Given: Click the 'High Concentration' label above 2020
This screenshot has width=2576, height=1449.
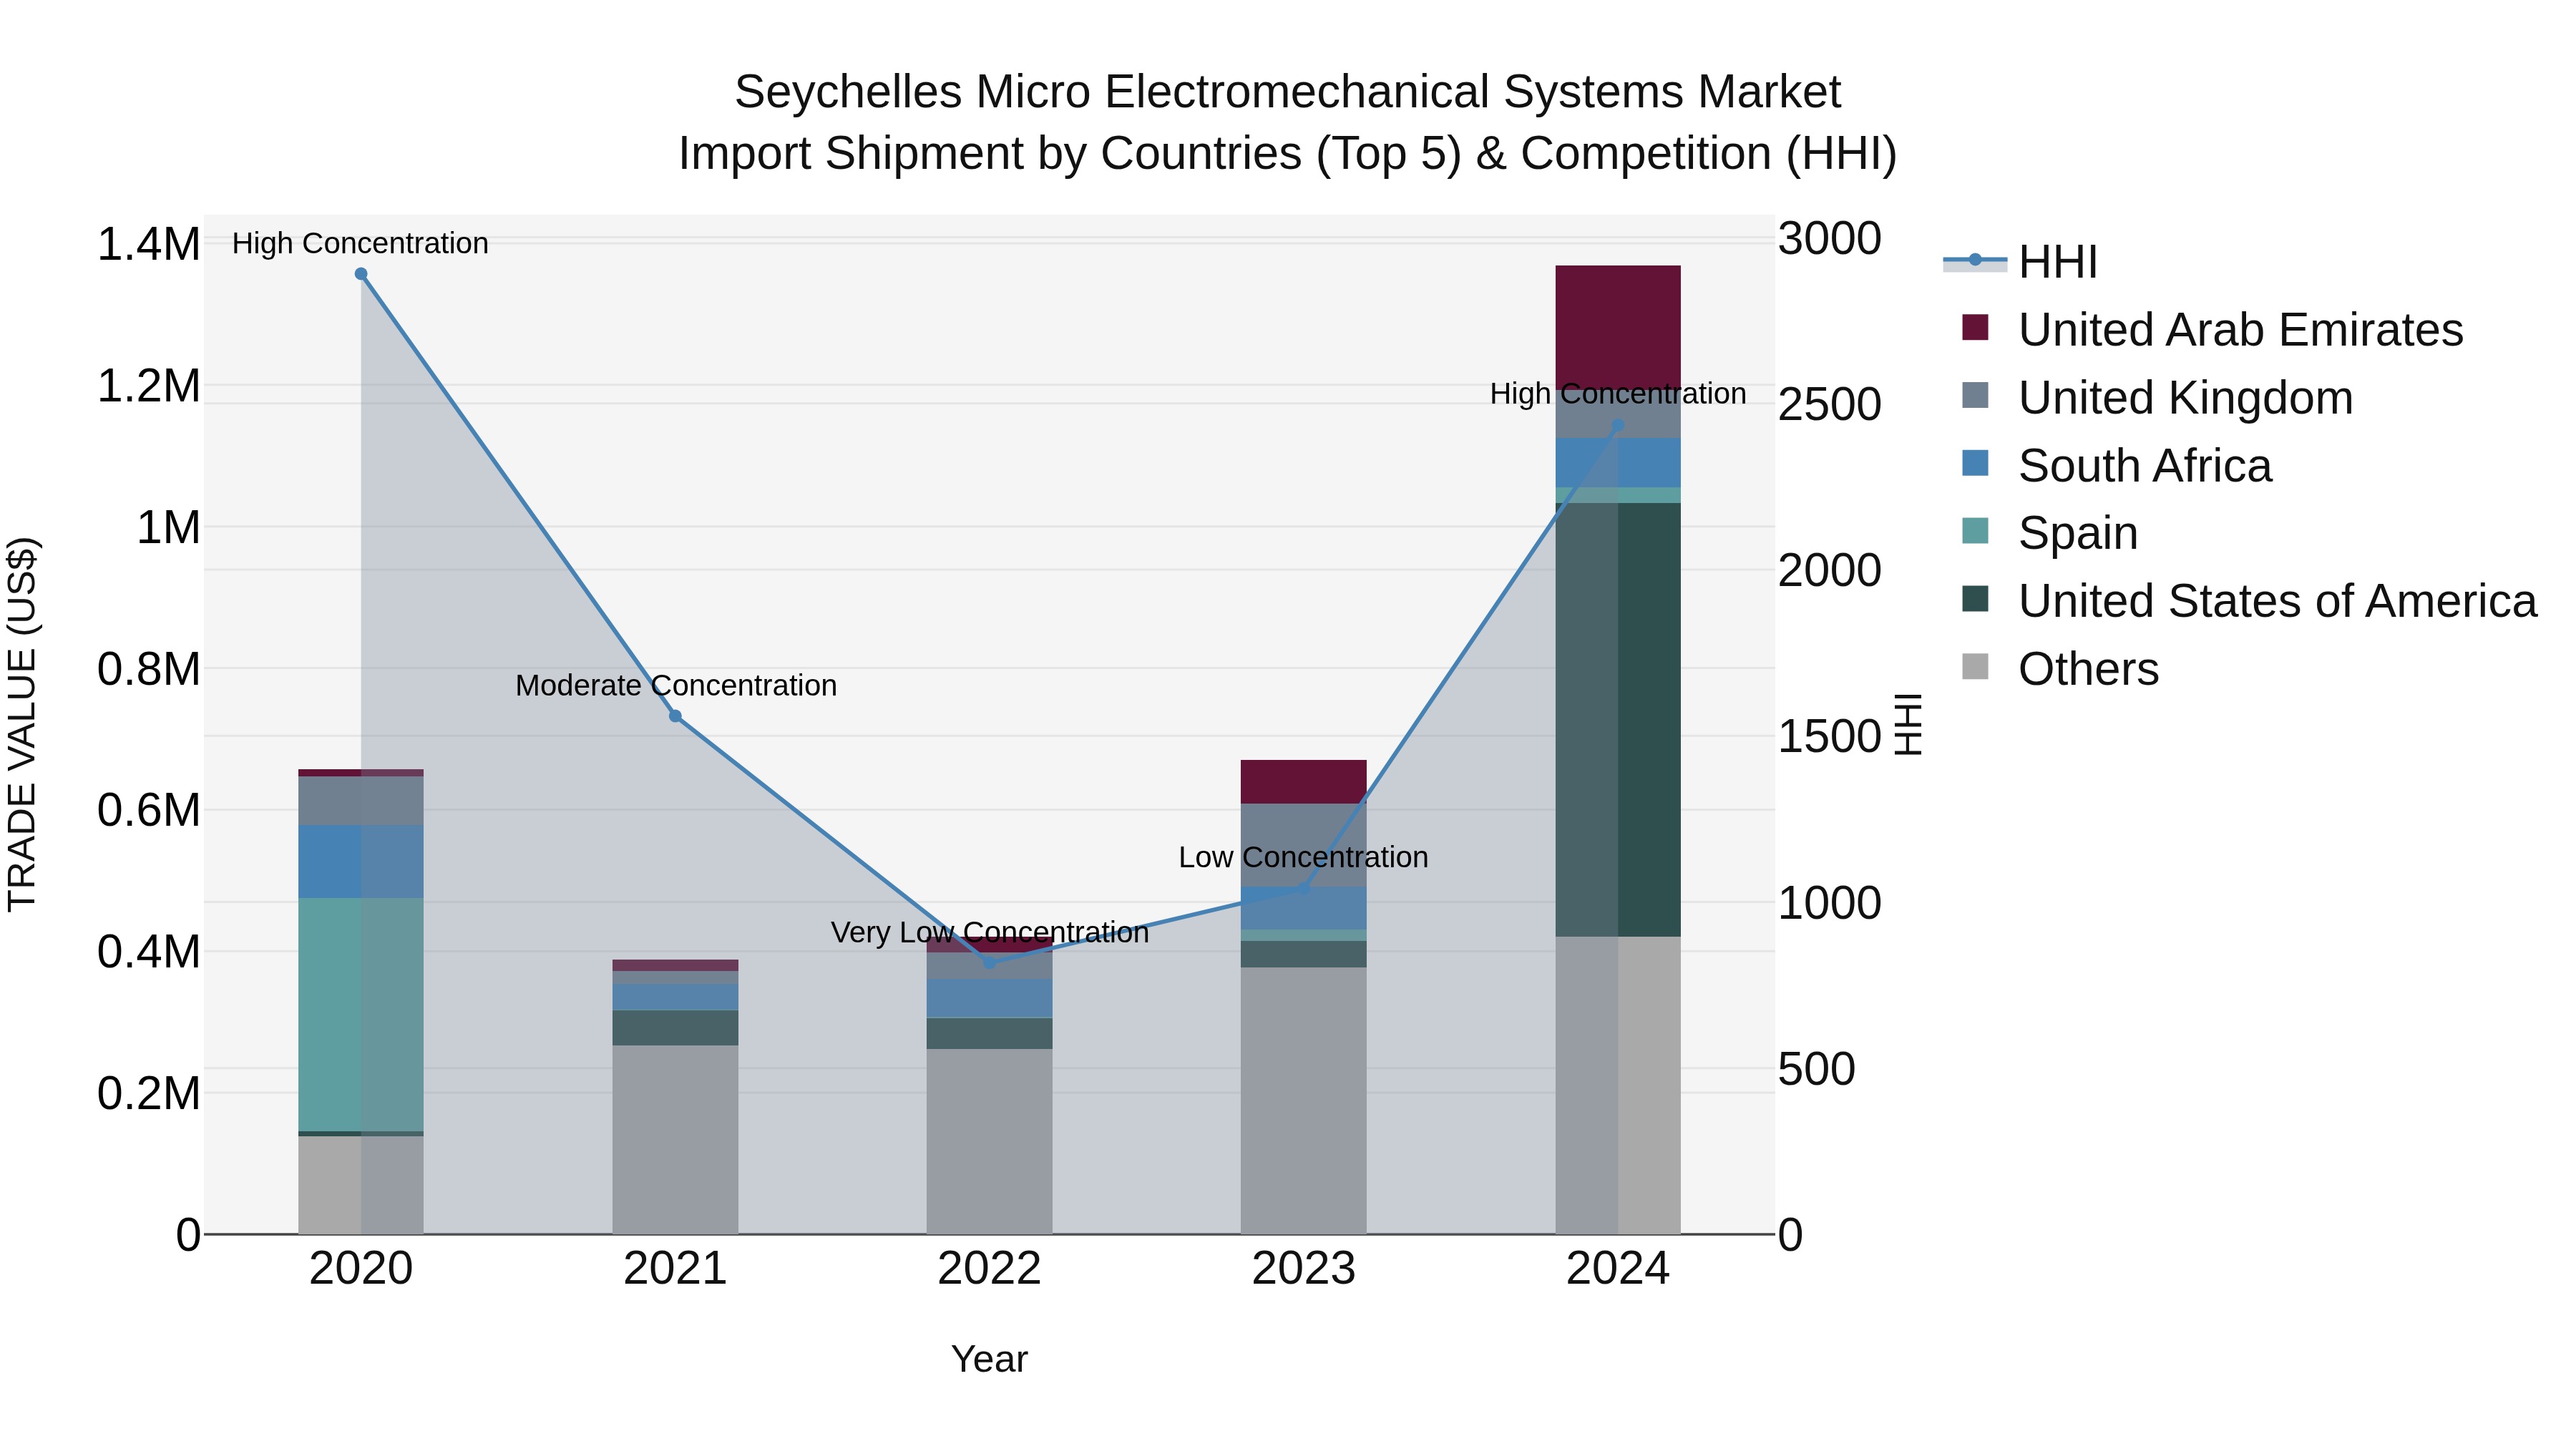Looking at the screenshot, I should coord(360,243).
